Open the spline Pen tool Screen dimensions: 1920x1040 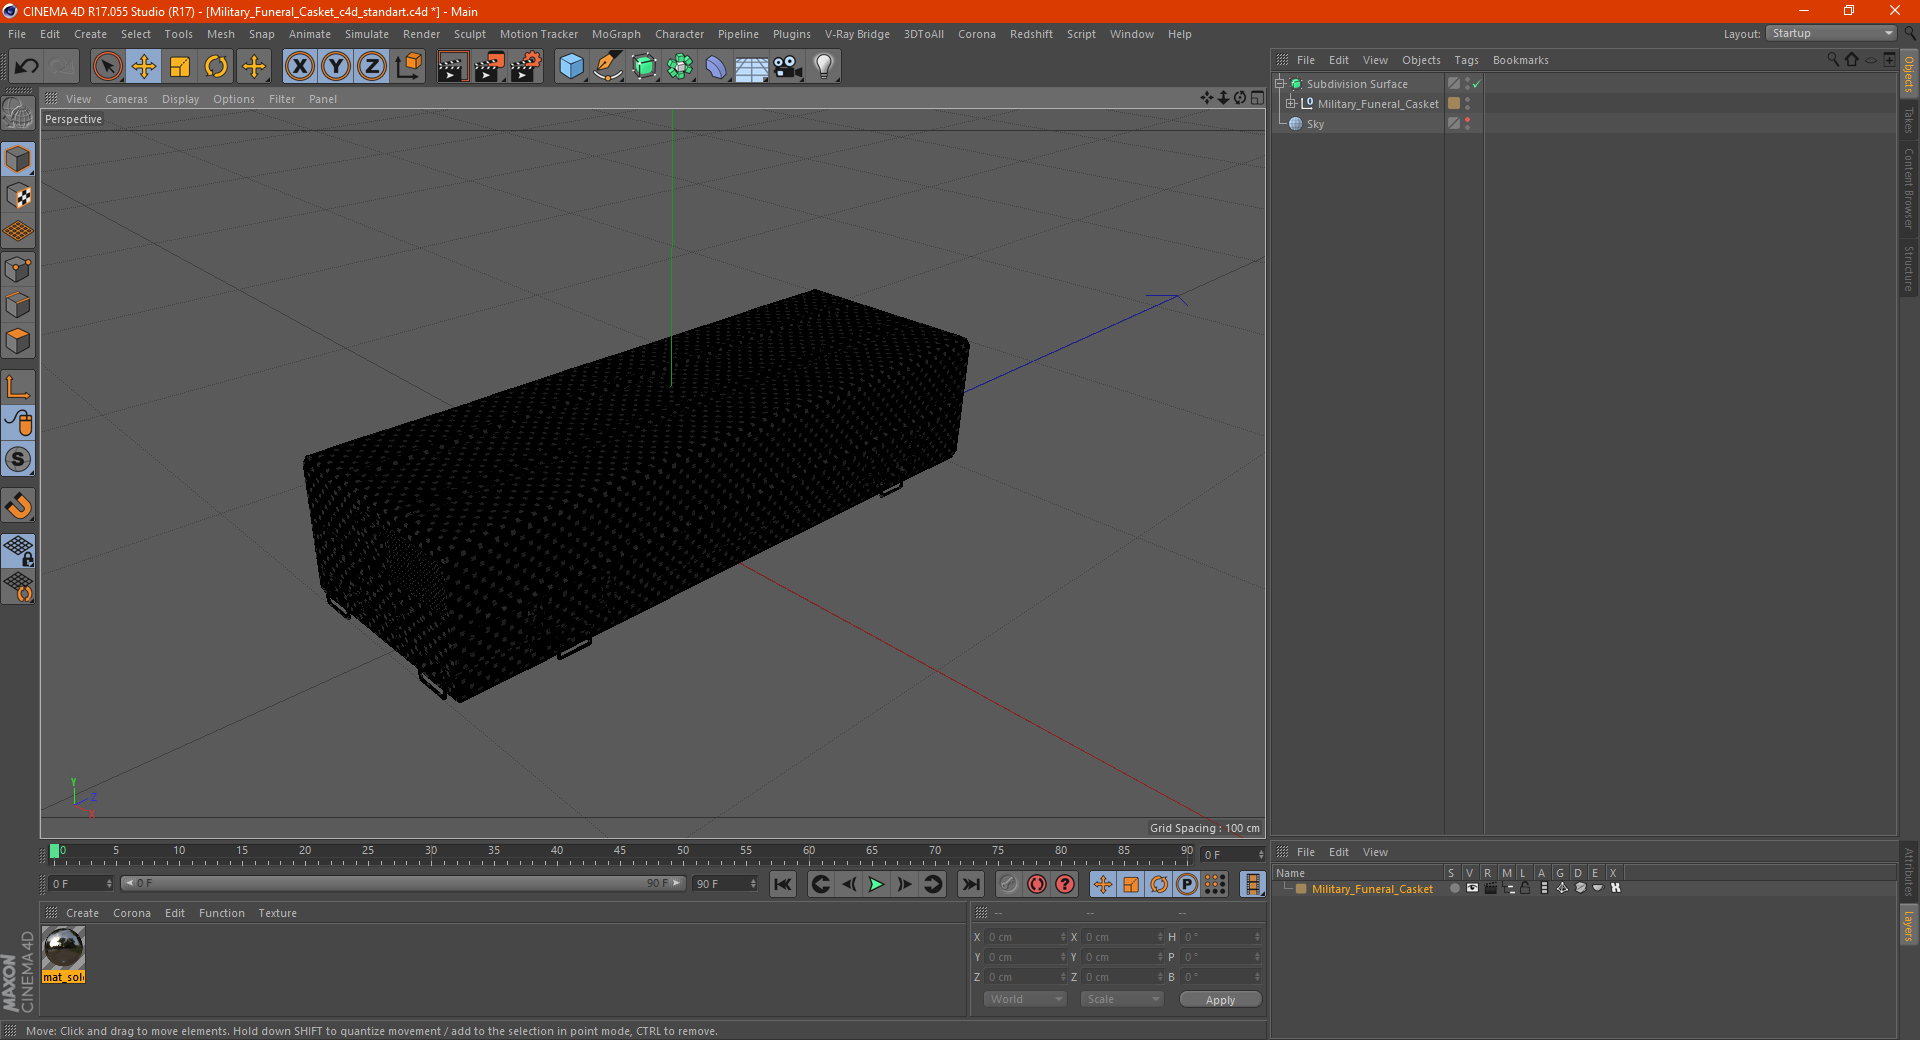[608, 67]
